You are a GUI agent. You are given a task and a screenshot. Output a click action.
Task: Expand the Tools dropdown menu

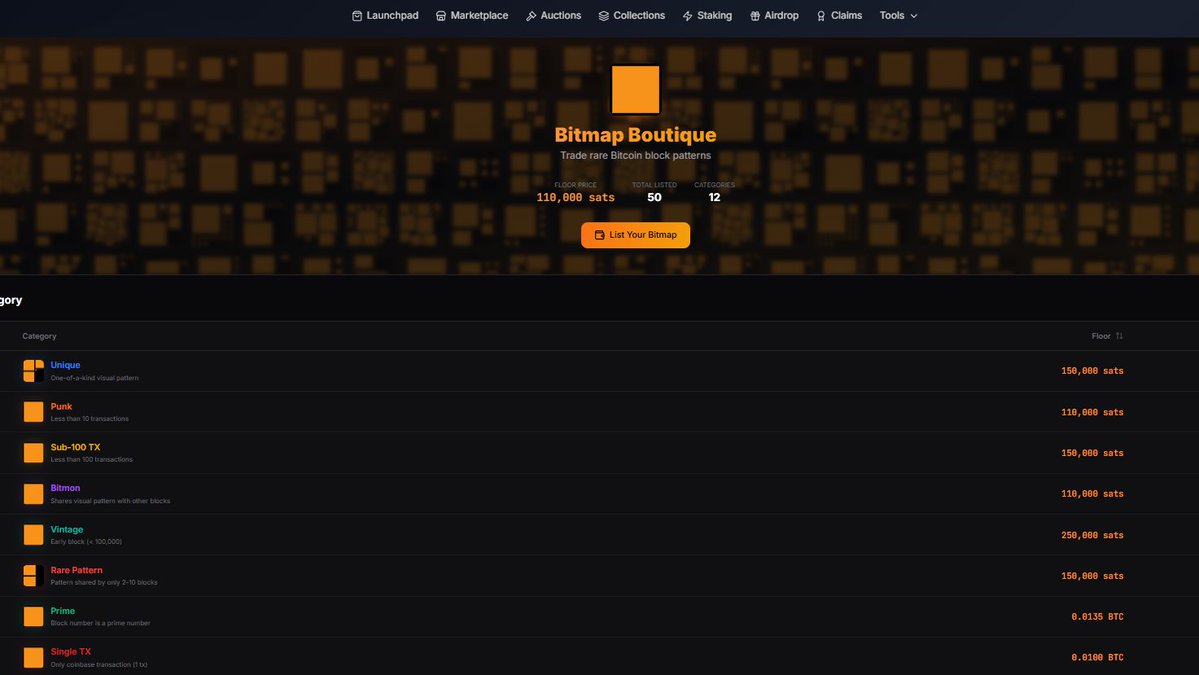tap(898, 15)
